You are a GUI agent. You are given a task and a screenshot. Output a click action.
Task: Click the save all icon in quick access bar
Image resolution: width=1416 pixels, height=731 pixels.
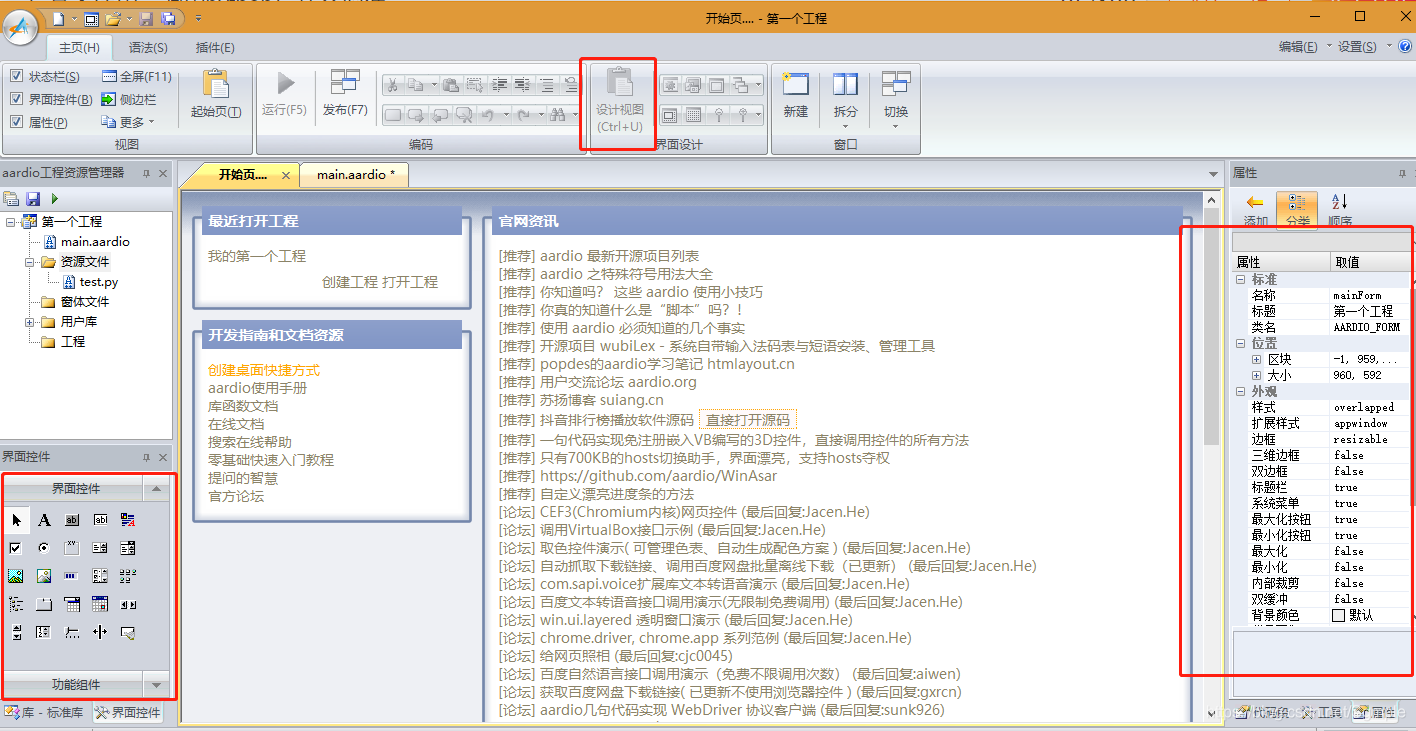(168, 19)
